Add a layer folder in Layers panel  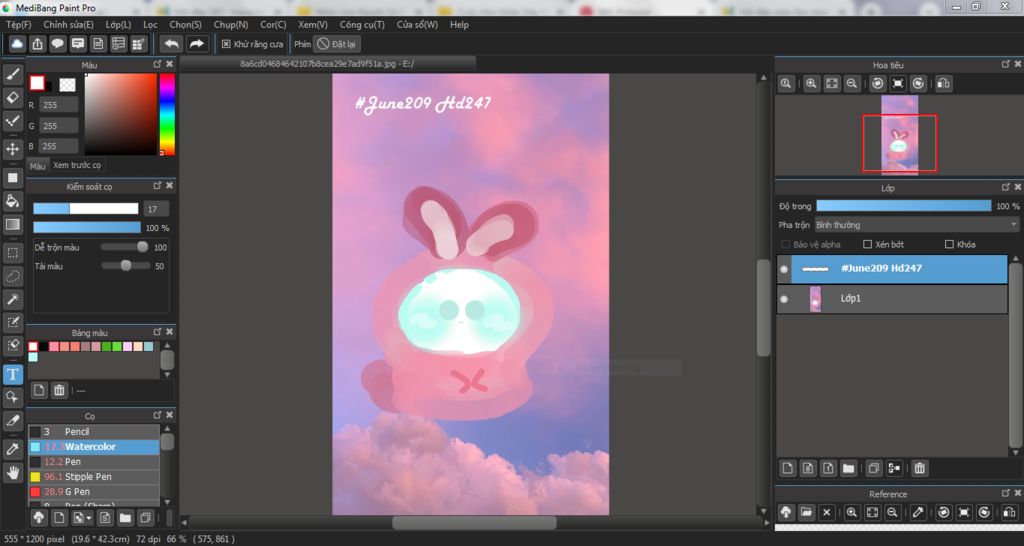(848, 468)
